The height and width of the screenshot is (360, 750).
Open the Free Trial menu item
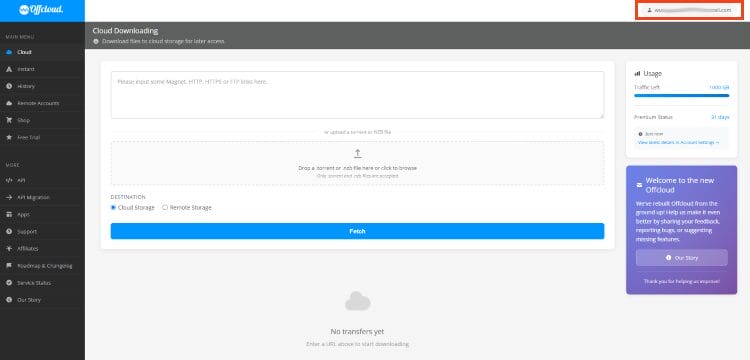pyautogui.click(x=42, y=138)
